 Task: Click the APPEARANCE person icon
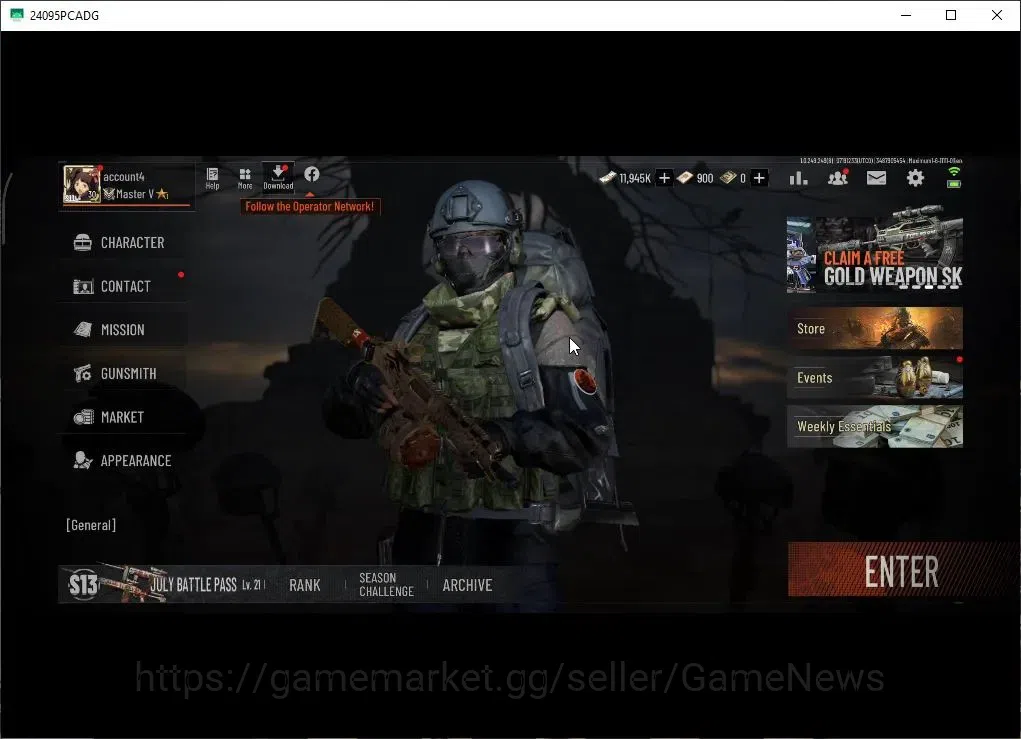click(83, 460)
